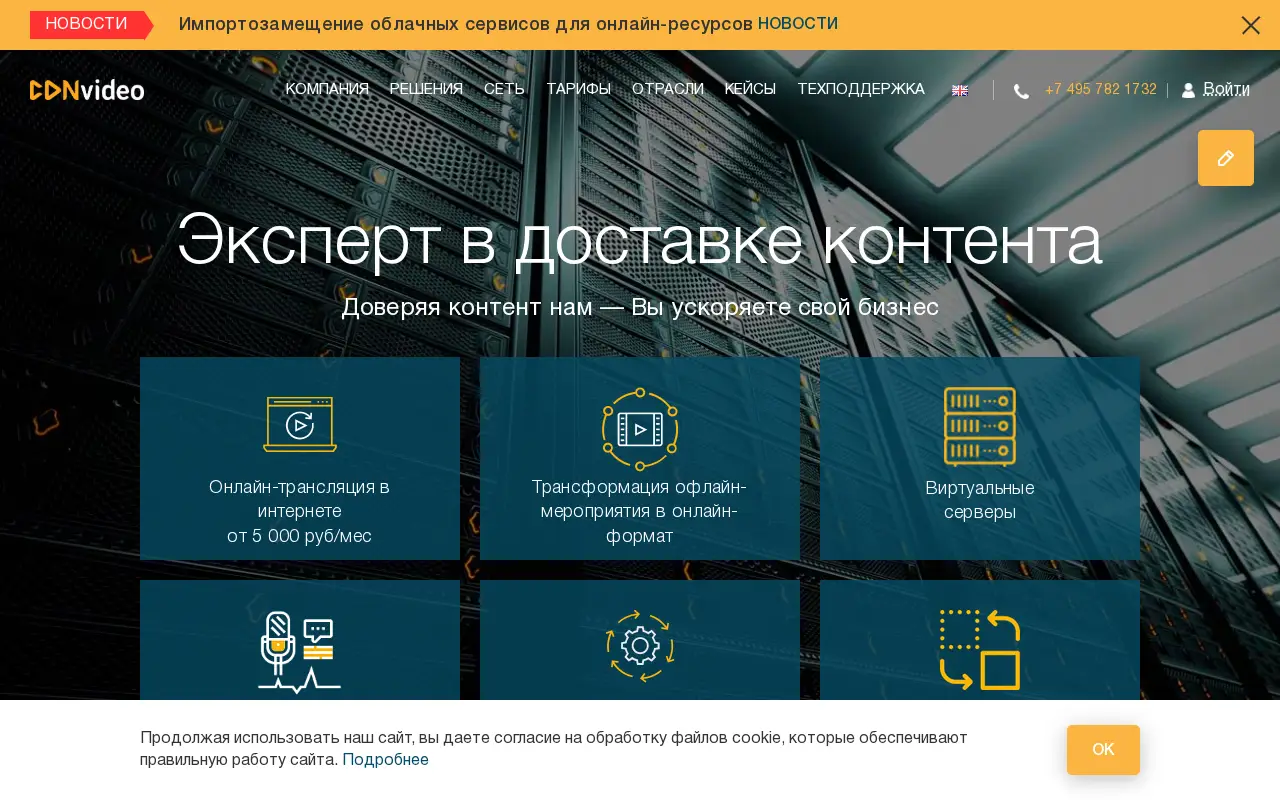Click the swap squares arrows icon
The height and width of the screenshot is (800, 1280).
pyautogui.click(x=980, y=650)
